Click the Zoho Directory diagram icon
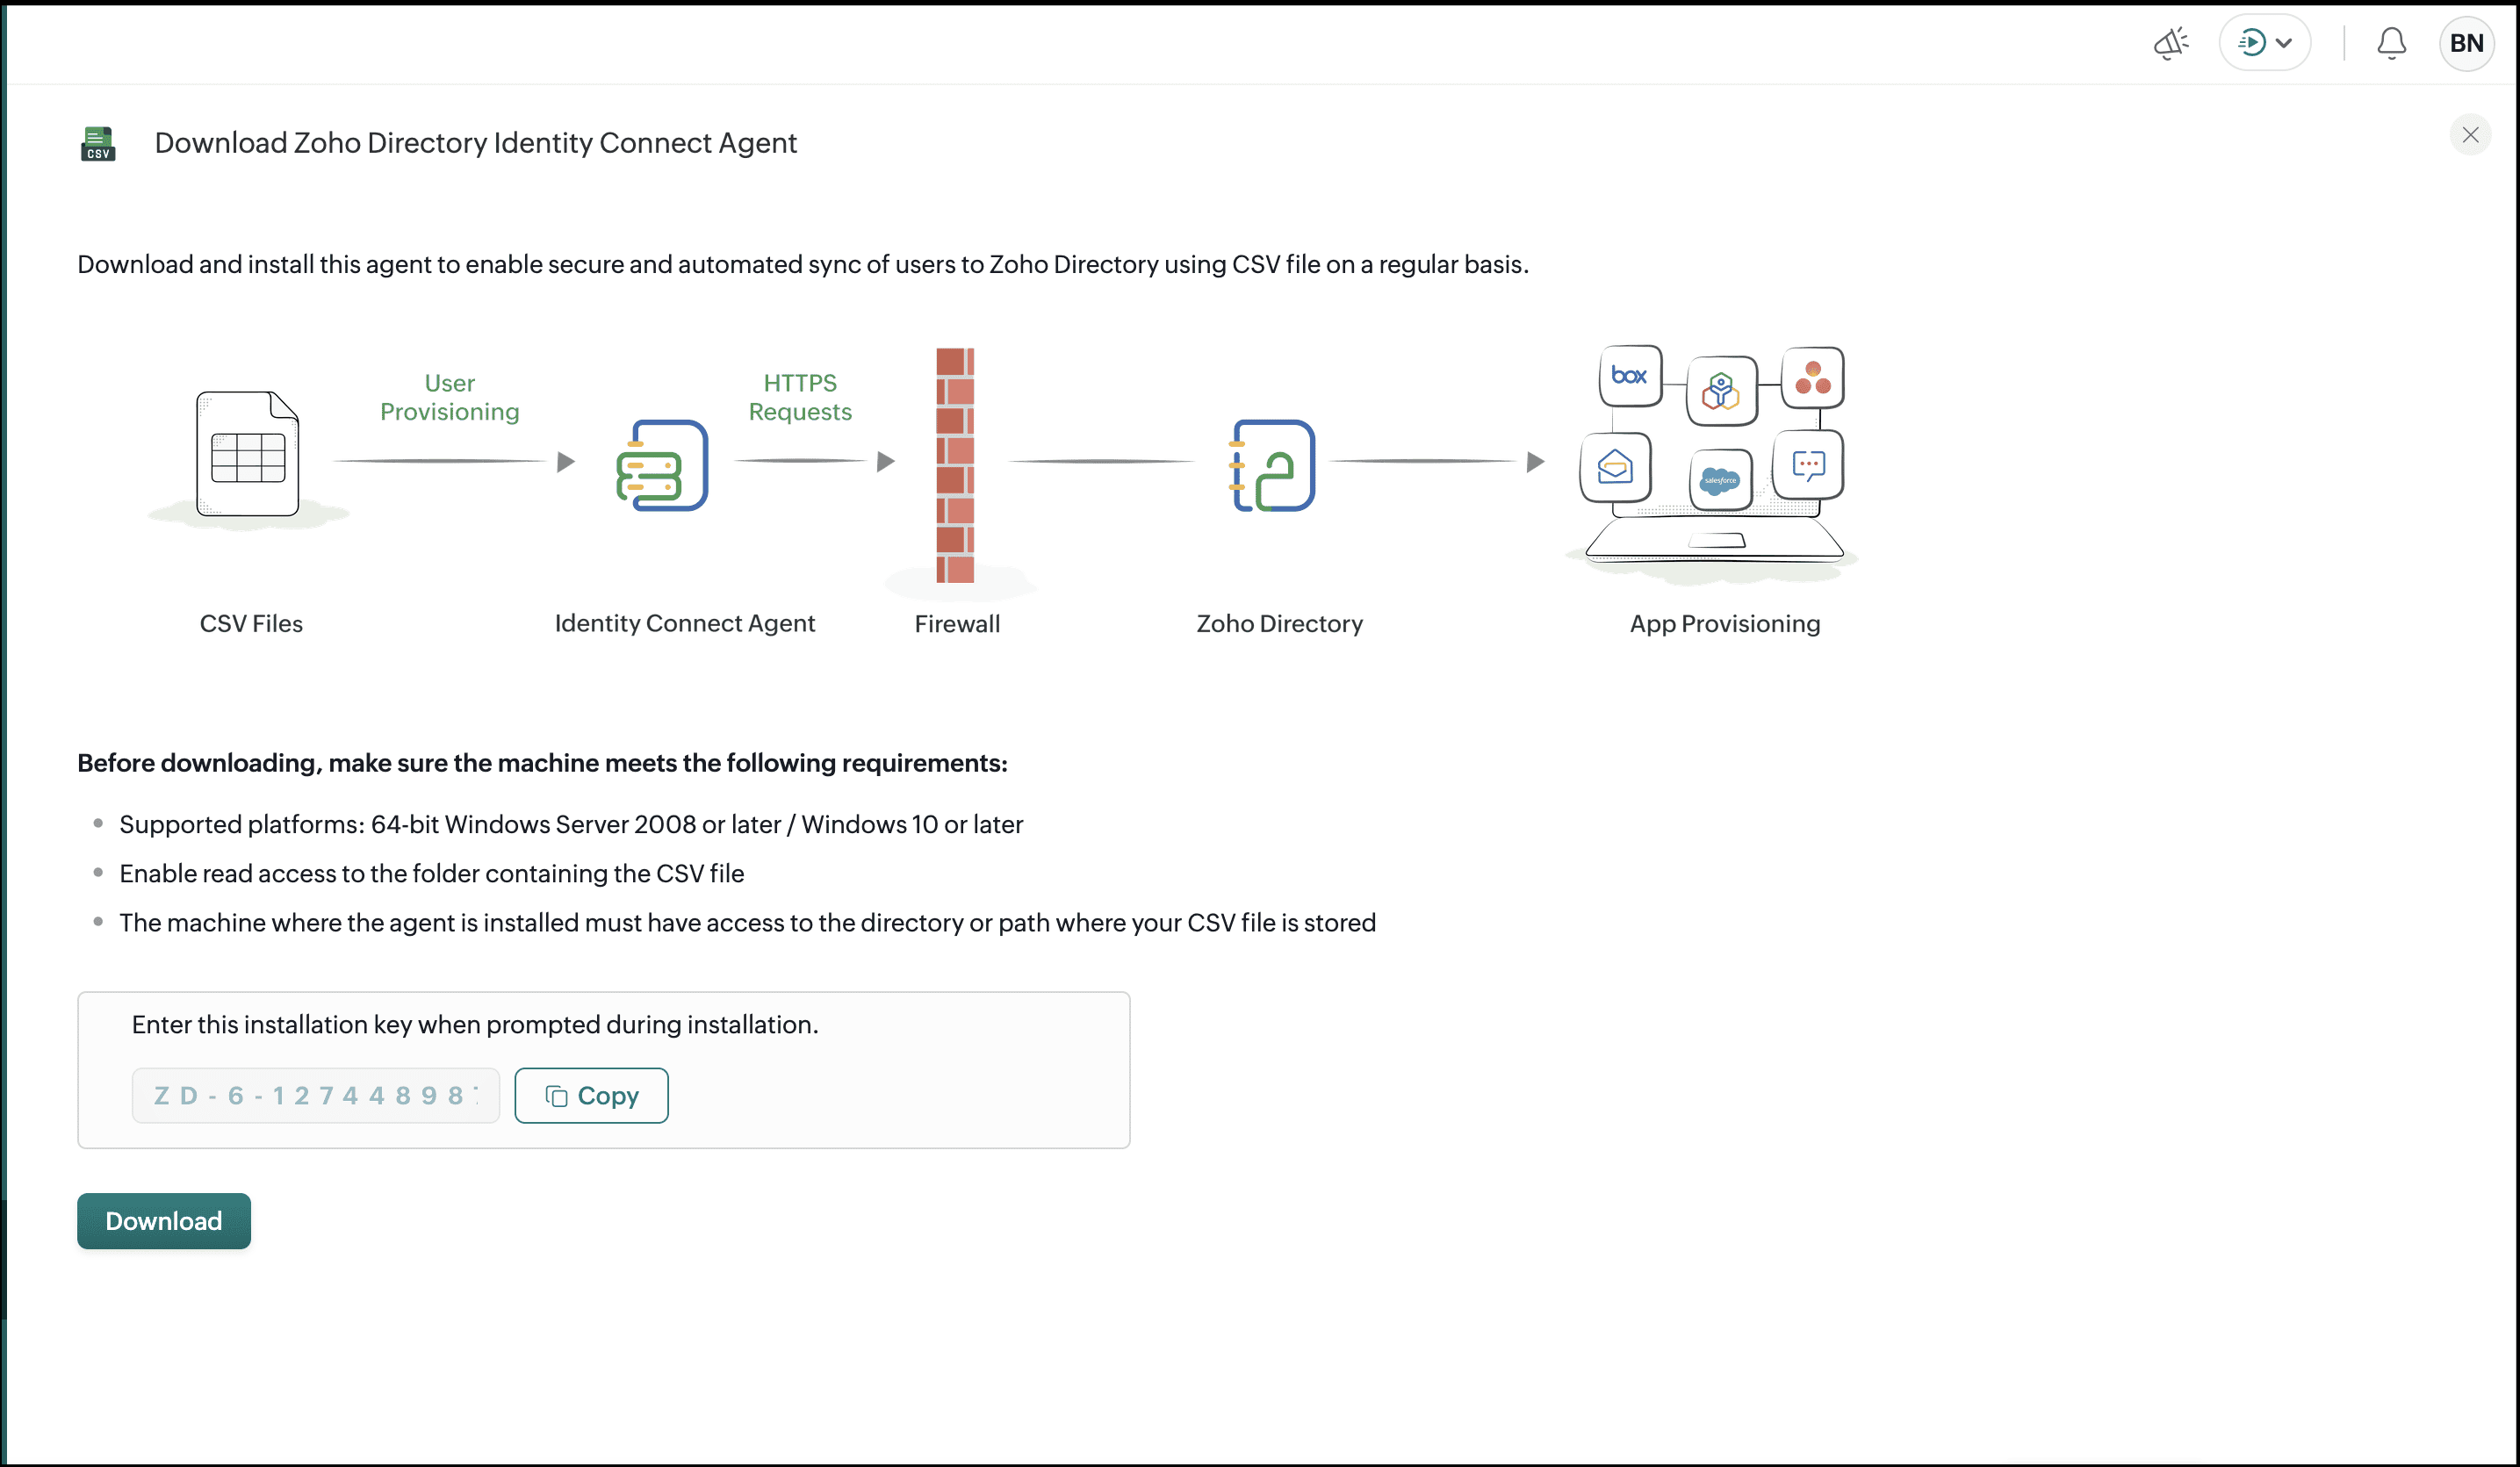The image size is (2520, 1467). click(x=1272, y=465)
